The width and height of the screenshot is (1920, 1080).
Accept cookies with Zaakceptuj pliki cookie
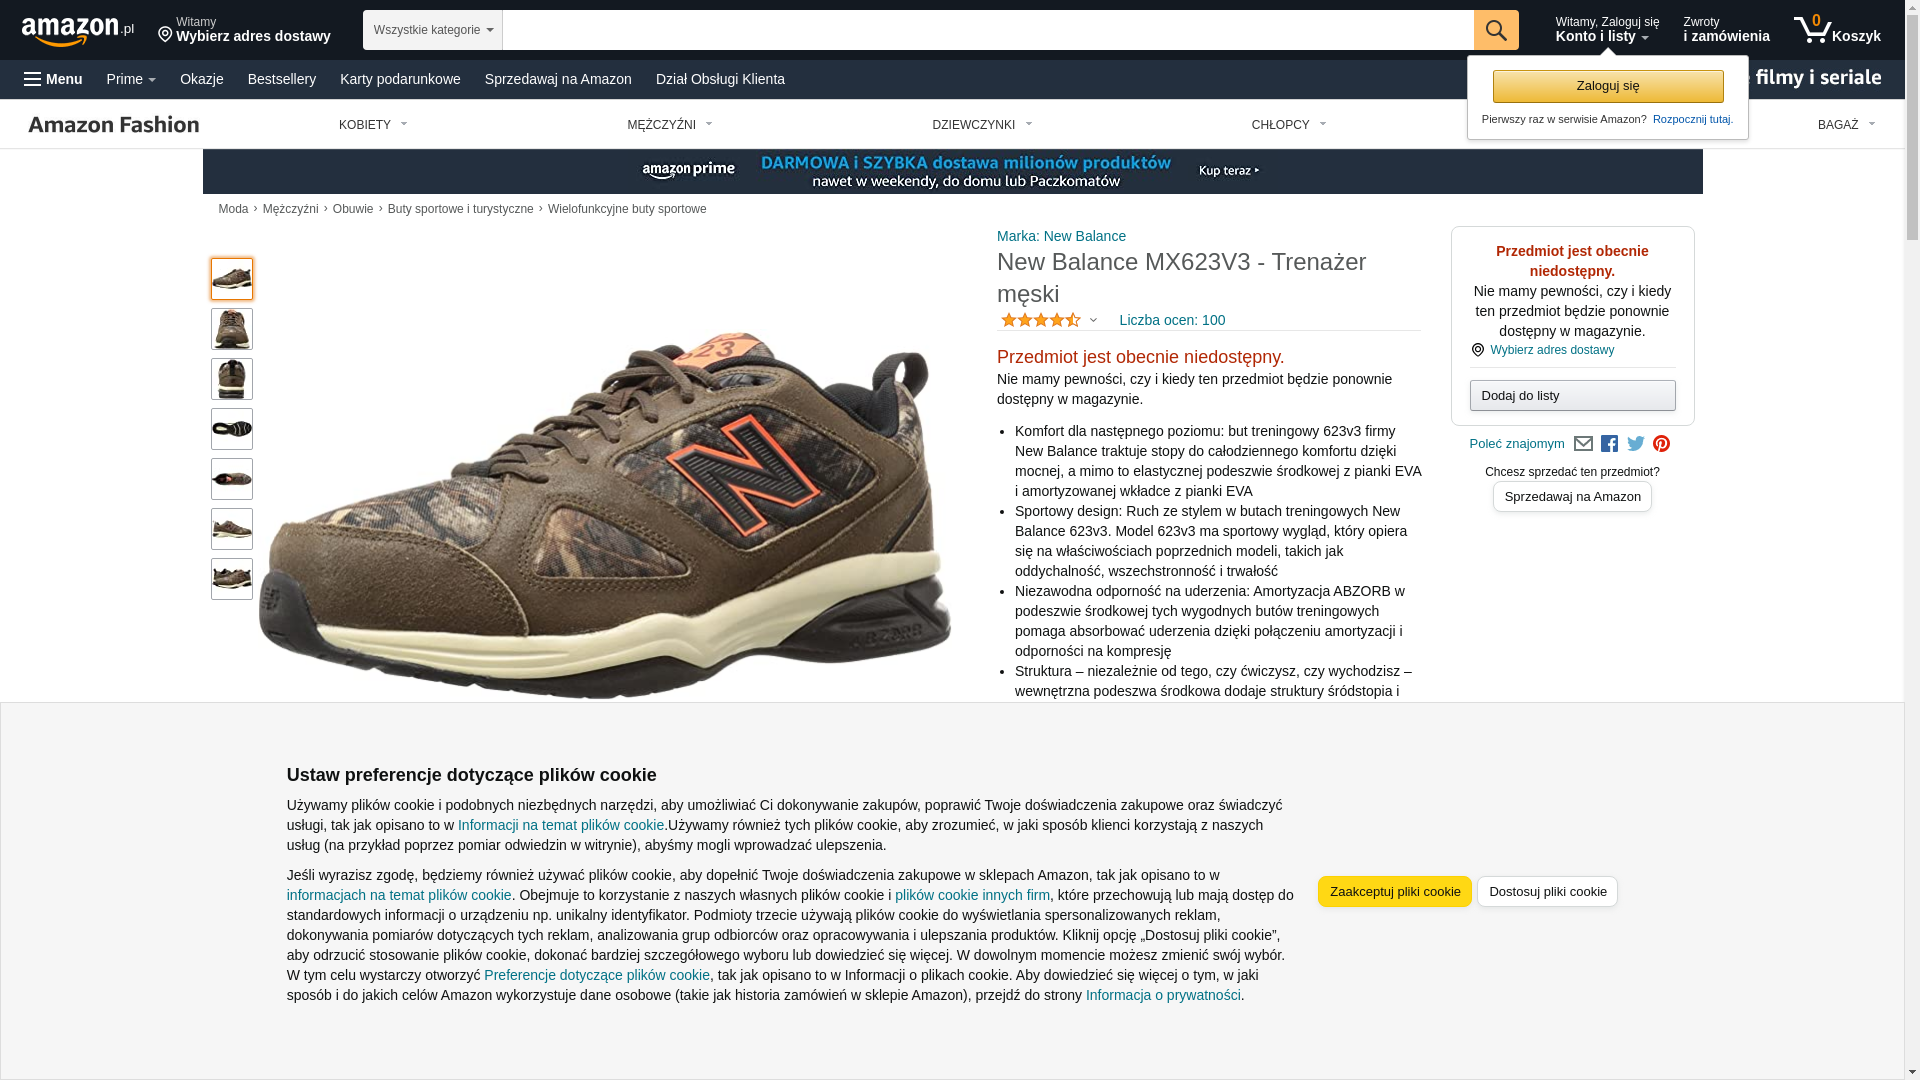1394,892
